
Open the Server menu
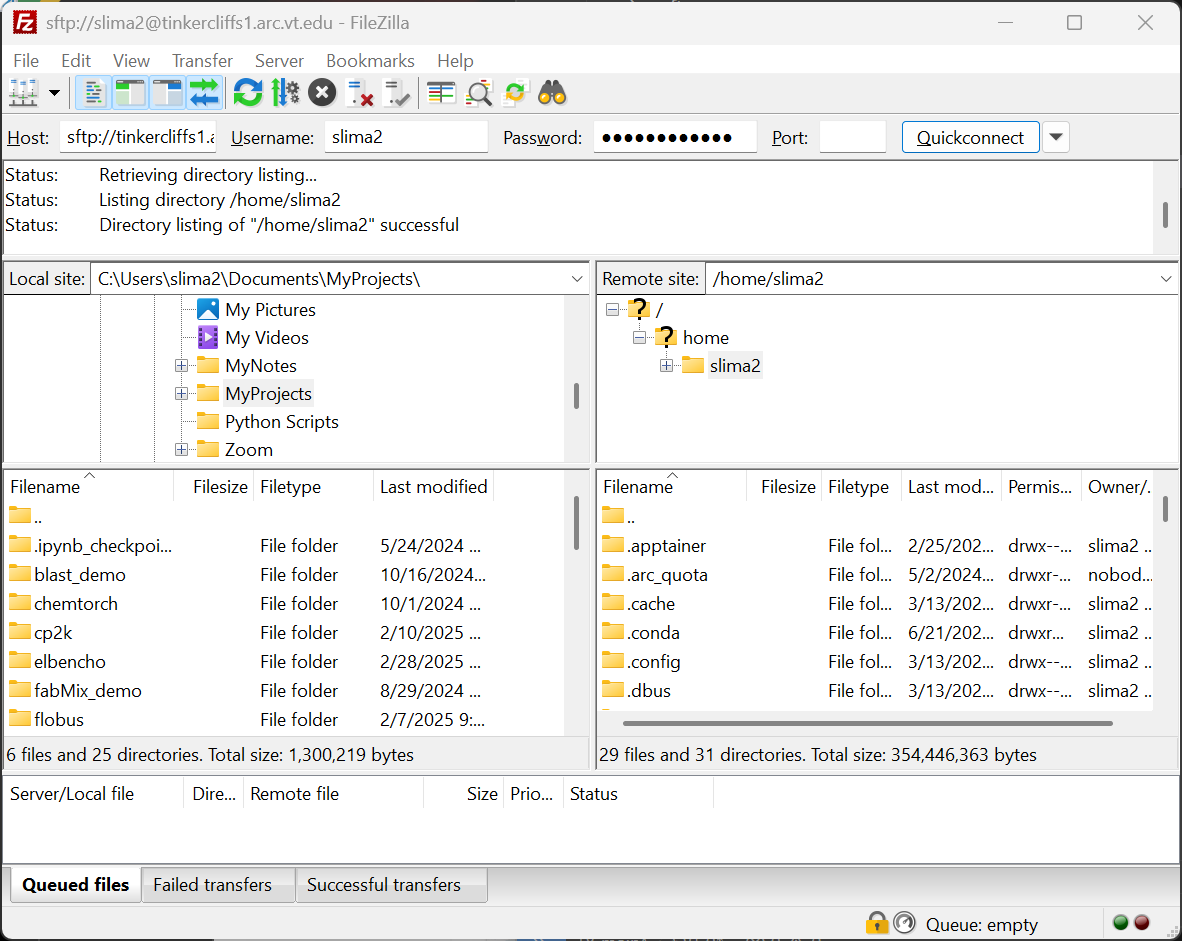click(279, 60)
